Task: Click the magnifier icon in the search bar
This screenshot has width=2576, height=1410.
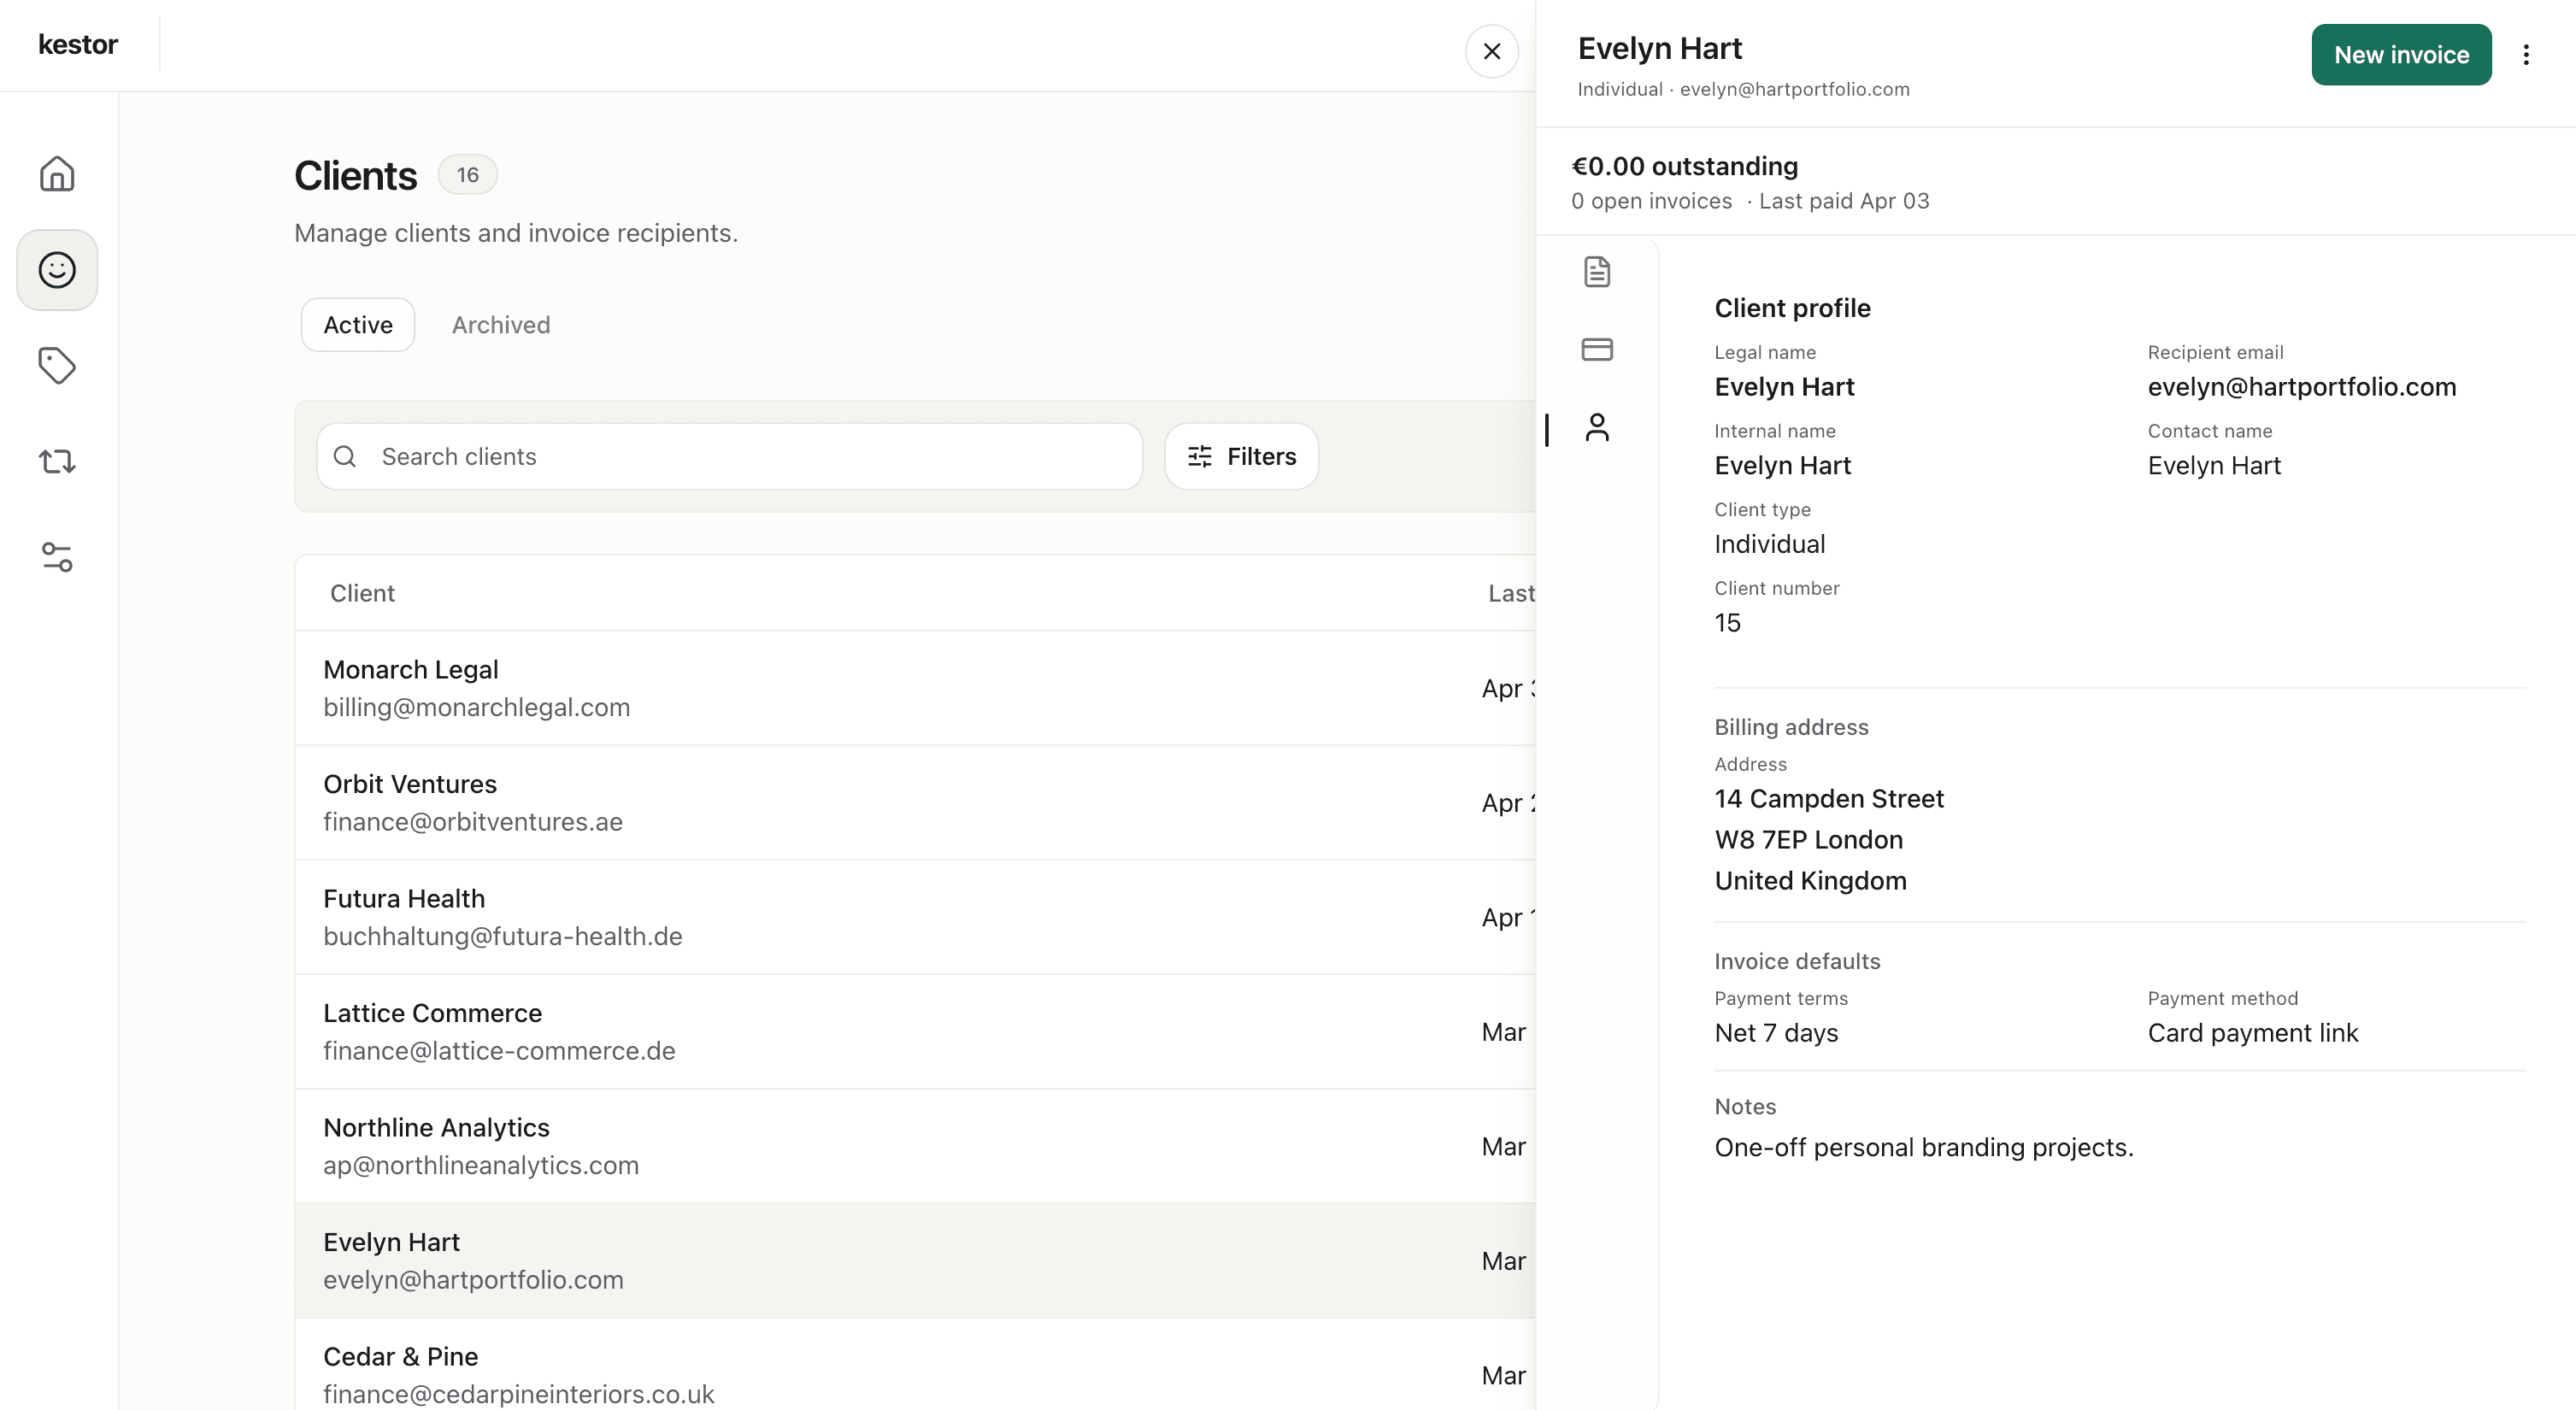Action: 344,456
